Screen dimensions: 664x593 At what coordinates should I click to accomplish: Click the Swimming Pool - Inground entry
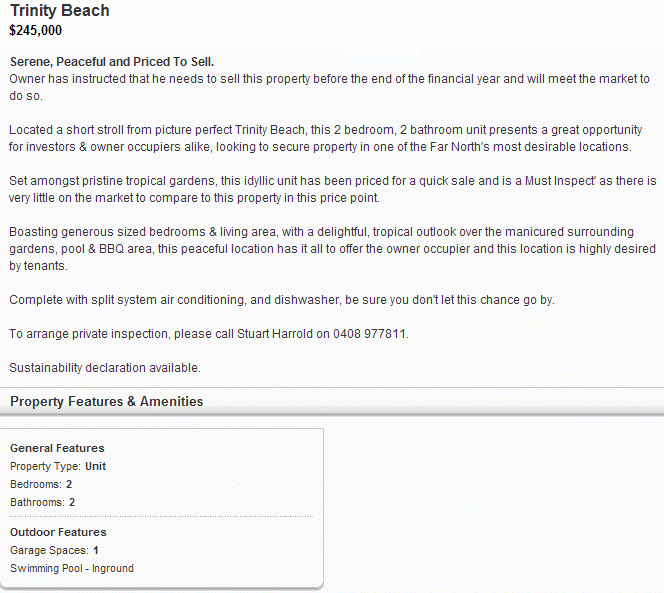pyautogui.click(x=72, y=568)
